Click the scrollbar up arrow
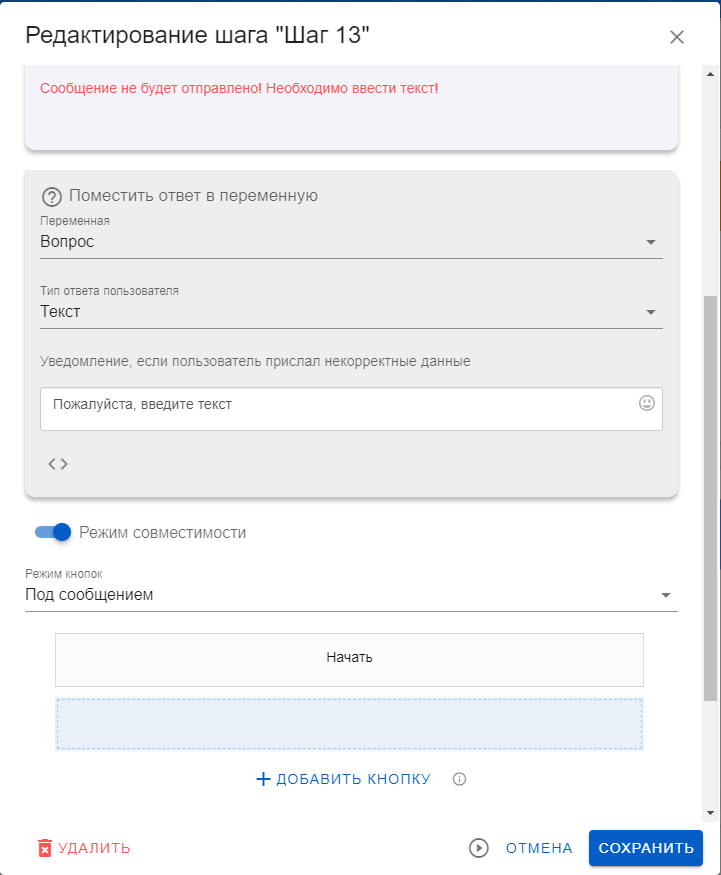The width and height of the screenshot is (721, 875). (x=711, y=73)
